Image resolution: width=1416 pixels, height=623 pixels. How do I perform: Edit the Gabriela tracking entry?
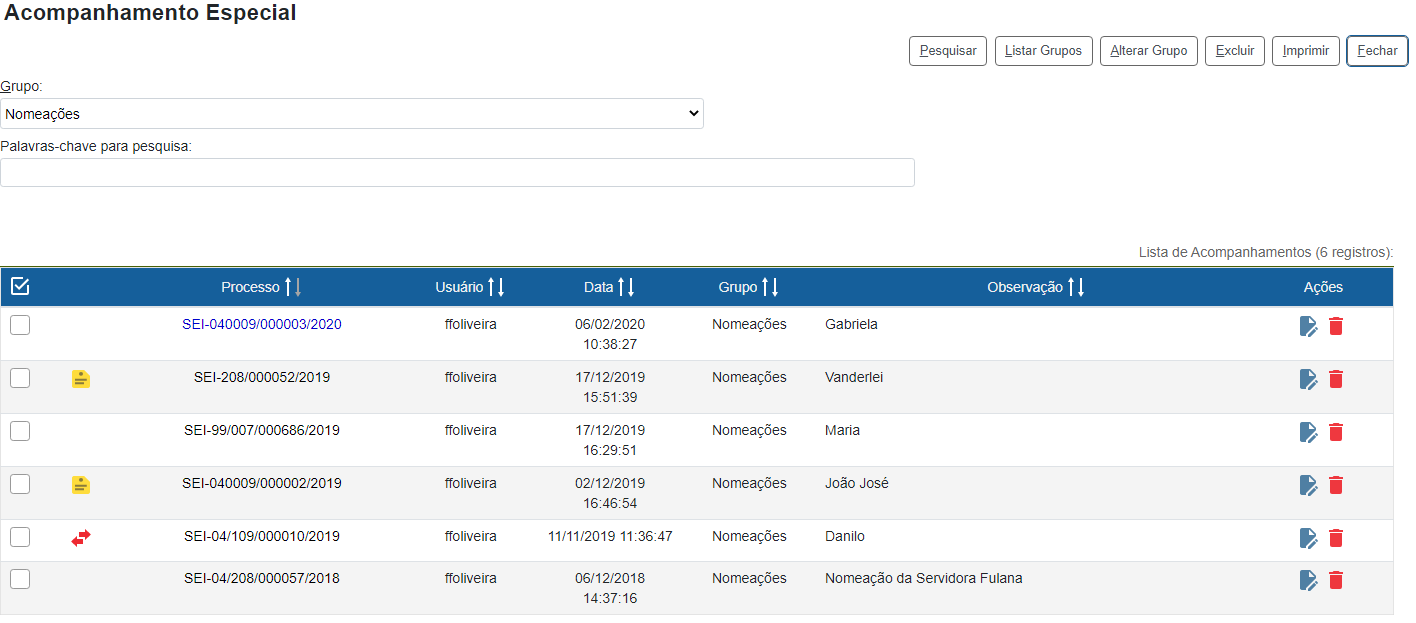pos(1308,326)
